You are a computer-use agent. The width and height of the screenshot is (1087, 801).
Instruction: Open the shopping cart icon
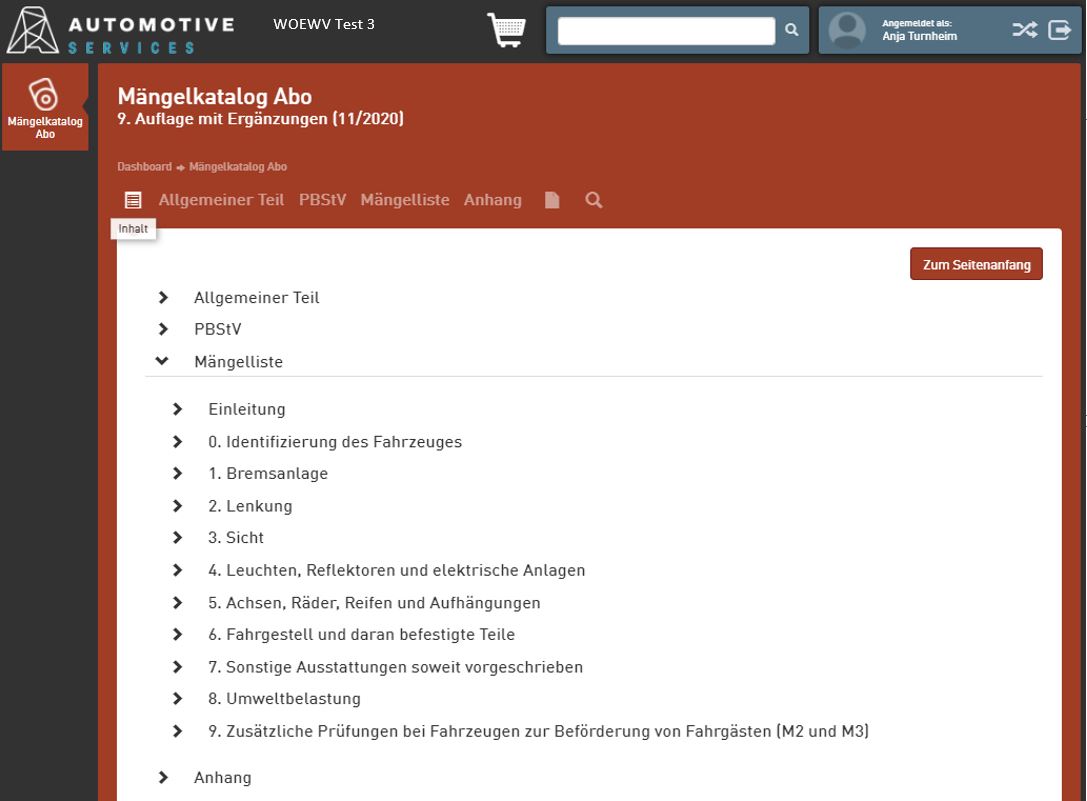(506, 30)
